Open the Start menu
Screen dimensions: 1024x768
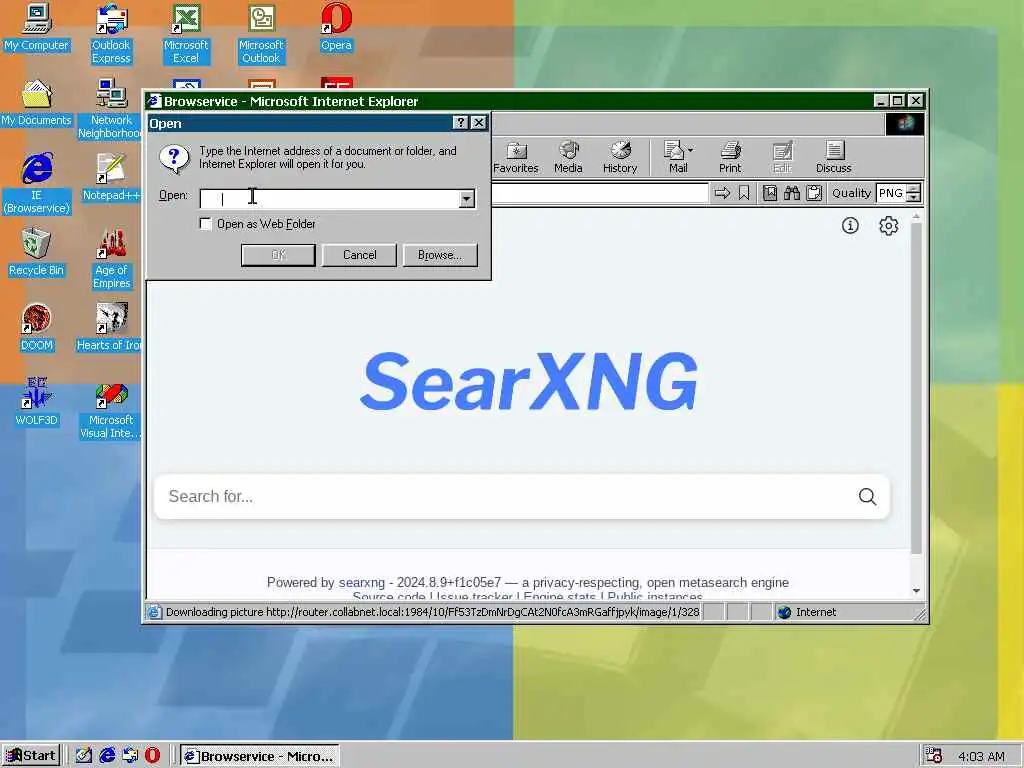click(31, 756)
